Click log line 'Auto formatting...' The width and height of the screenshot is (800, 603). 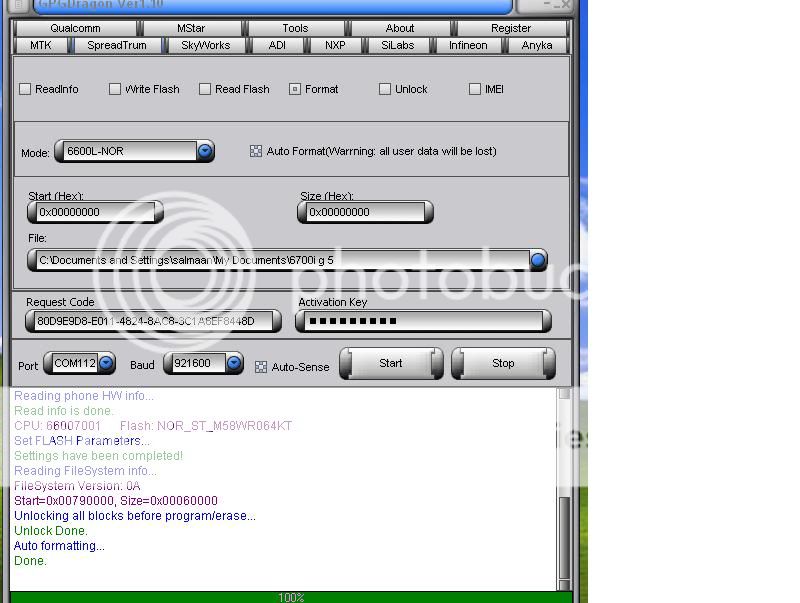tap(59, 546)
